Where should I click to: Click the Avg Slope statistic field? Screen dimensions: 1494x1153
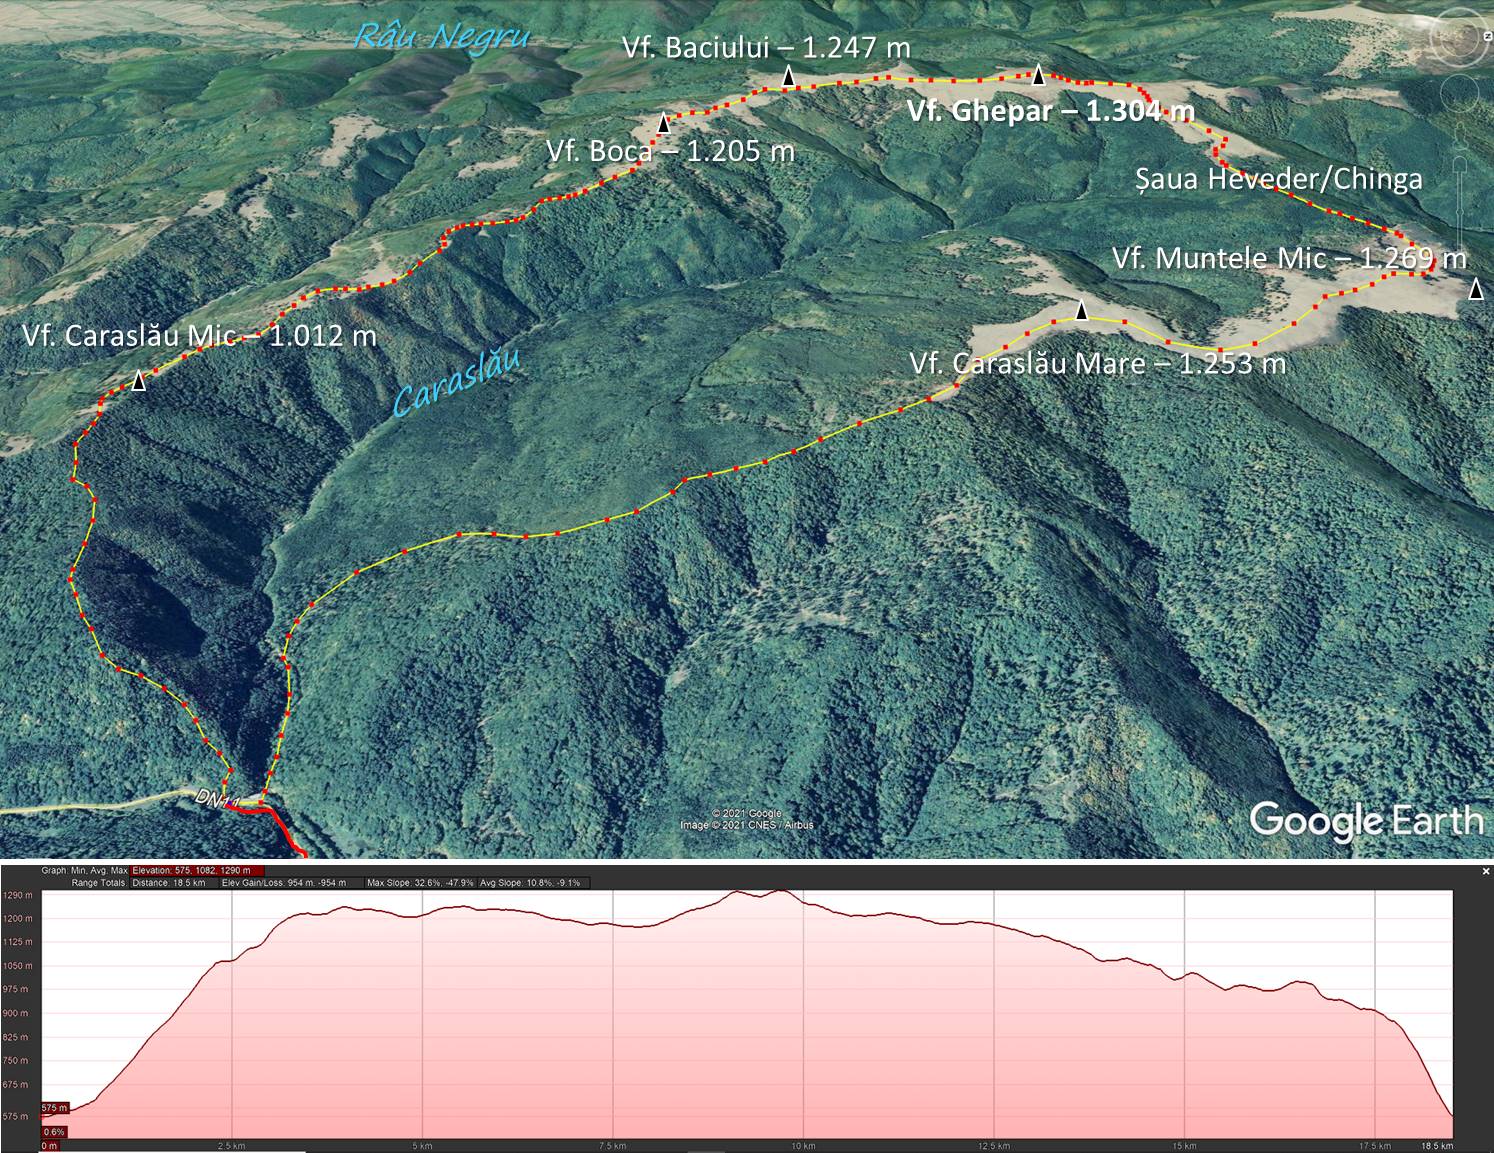pyautogui.click(x=543, y=883)
